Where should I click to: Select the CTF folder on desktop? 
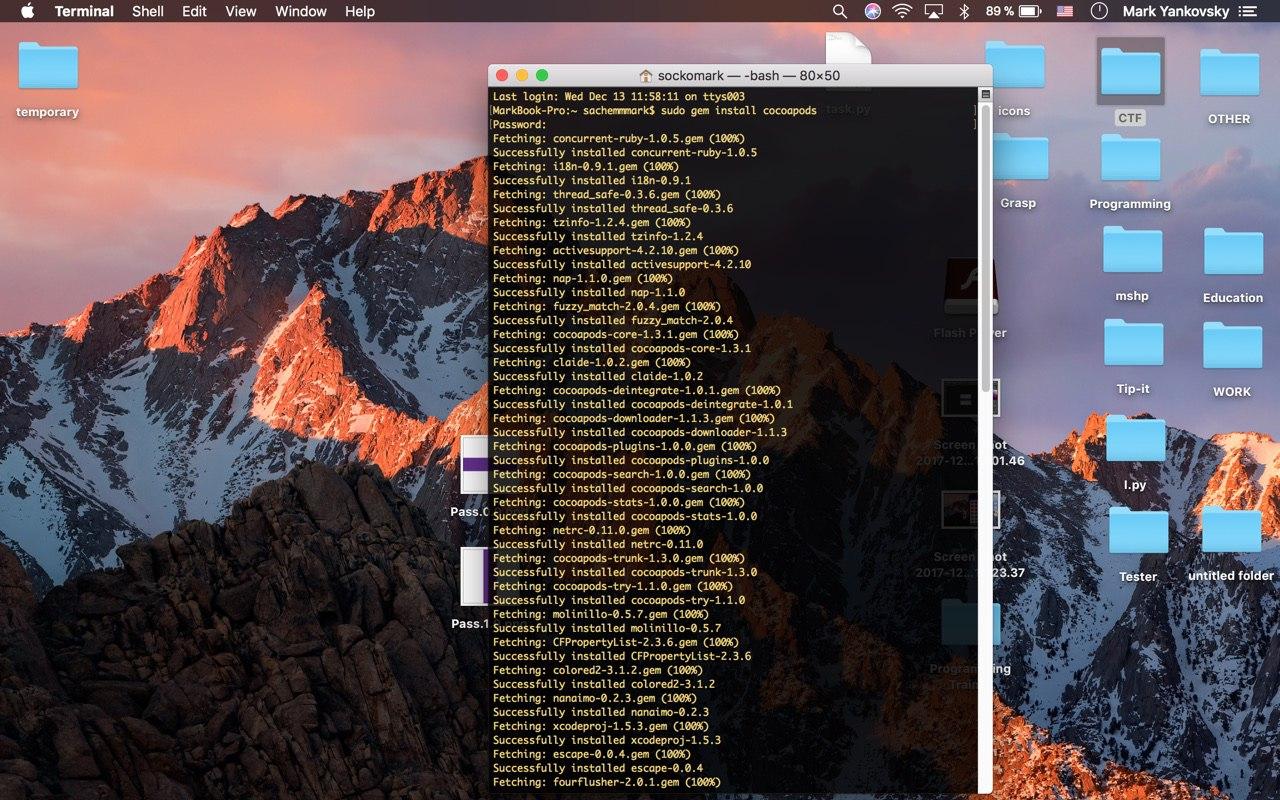pos(1130,71)
